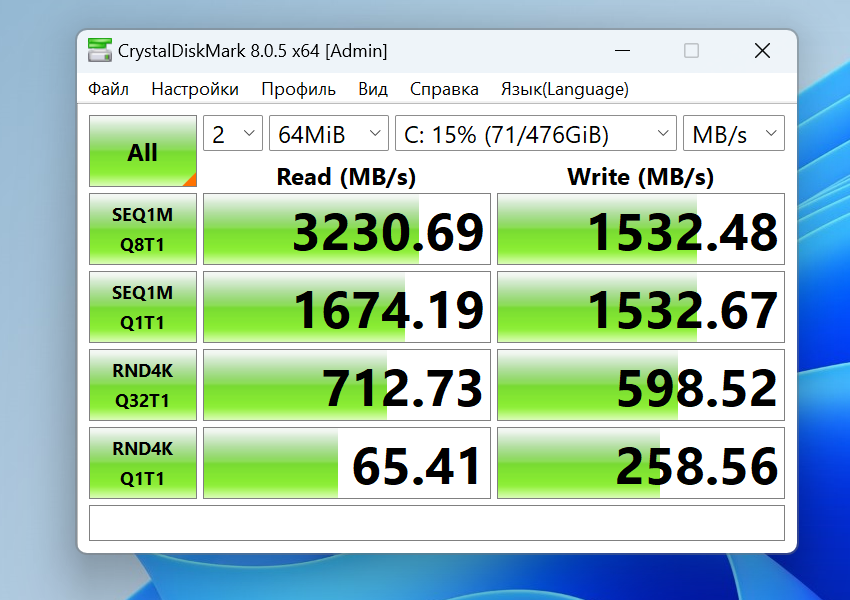Click the RND4K Q32T1 write value 598.52
Screen dimensions: 850x600
[x=641, y=385]
